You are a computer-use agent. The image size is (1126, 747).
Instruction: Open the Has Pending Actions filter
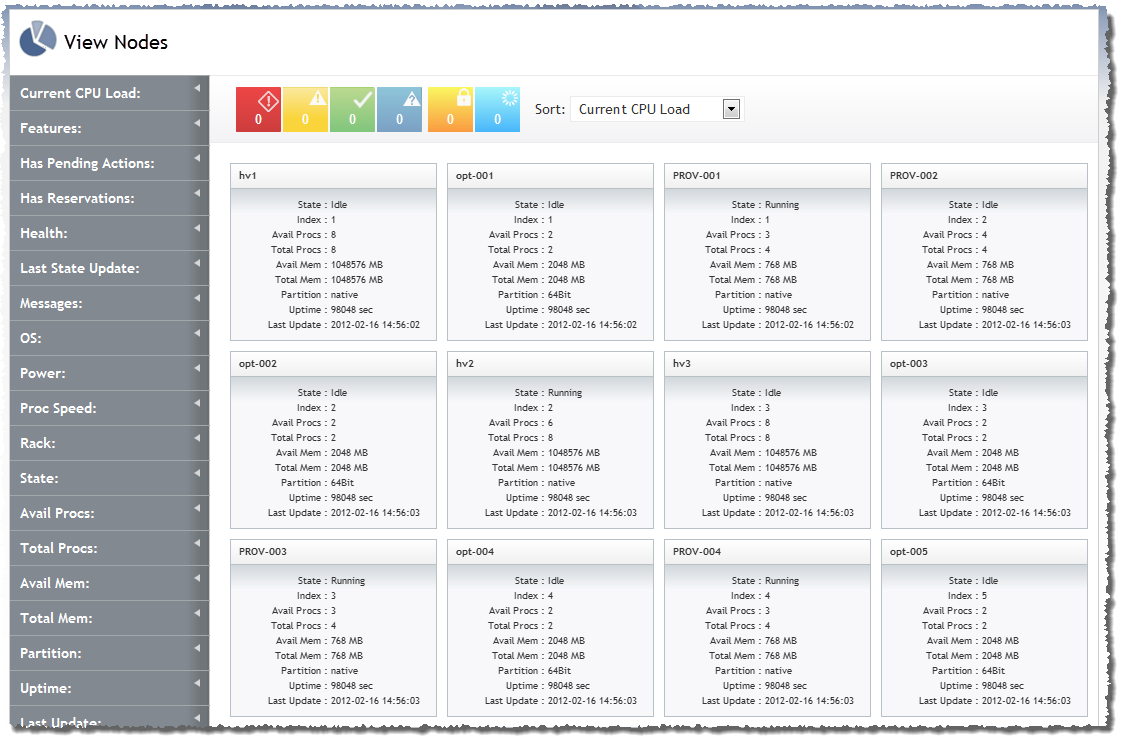pos(109,163)
